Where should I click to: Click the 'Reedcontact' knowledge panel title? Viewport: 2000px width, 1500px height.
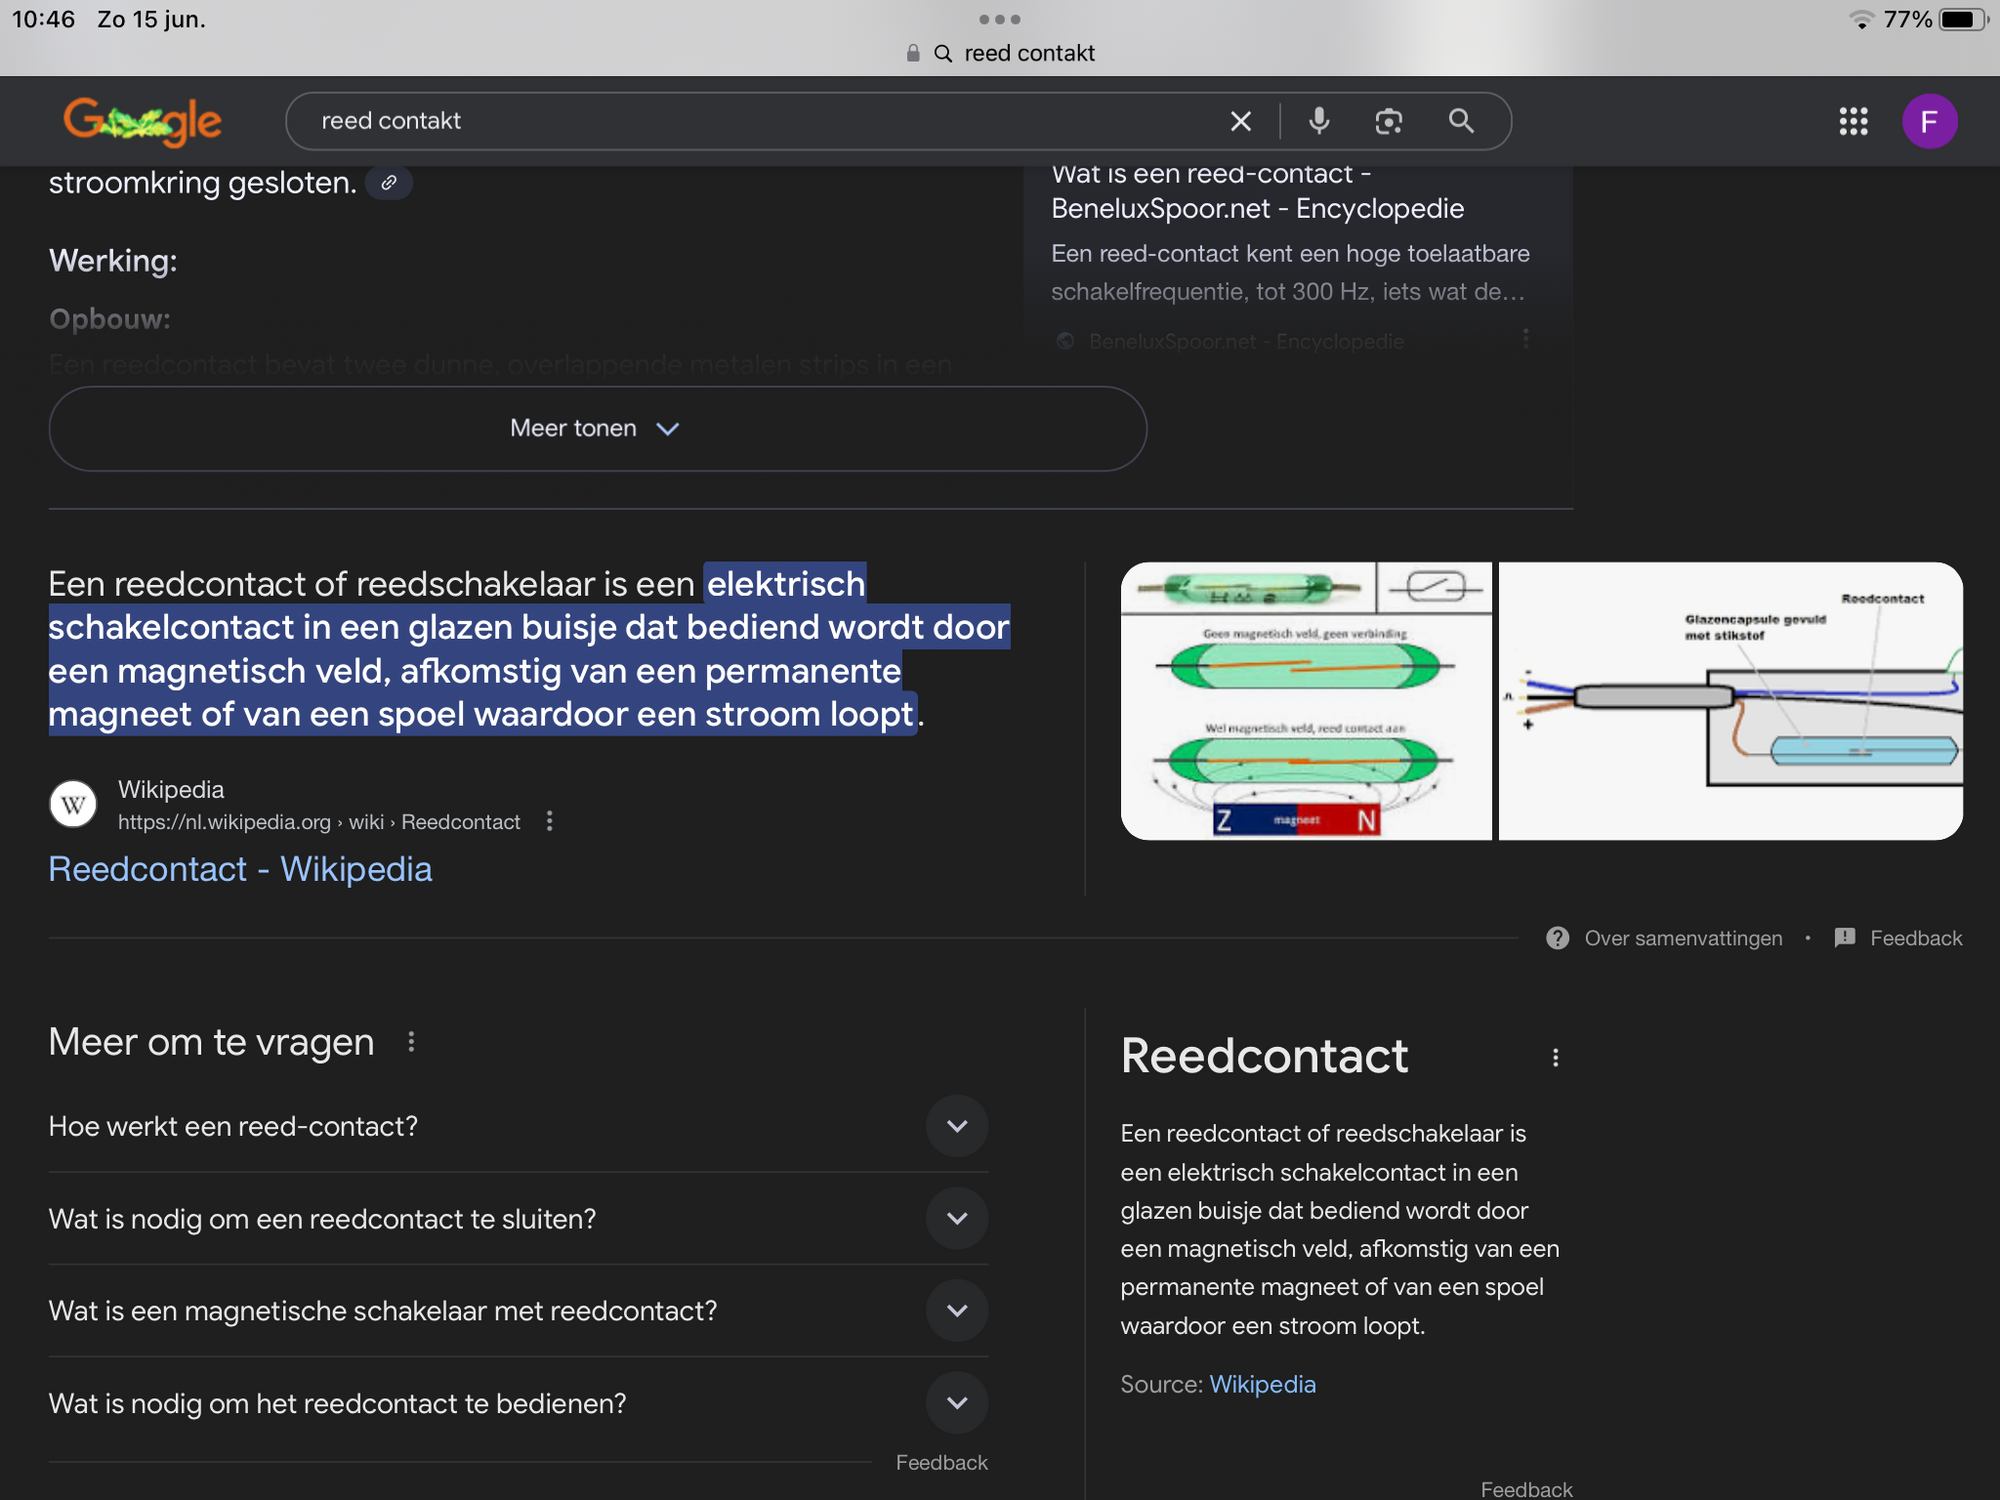[1264, 1056]
